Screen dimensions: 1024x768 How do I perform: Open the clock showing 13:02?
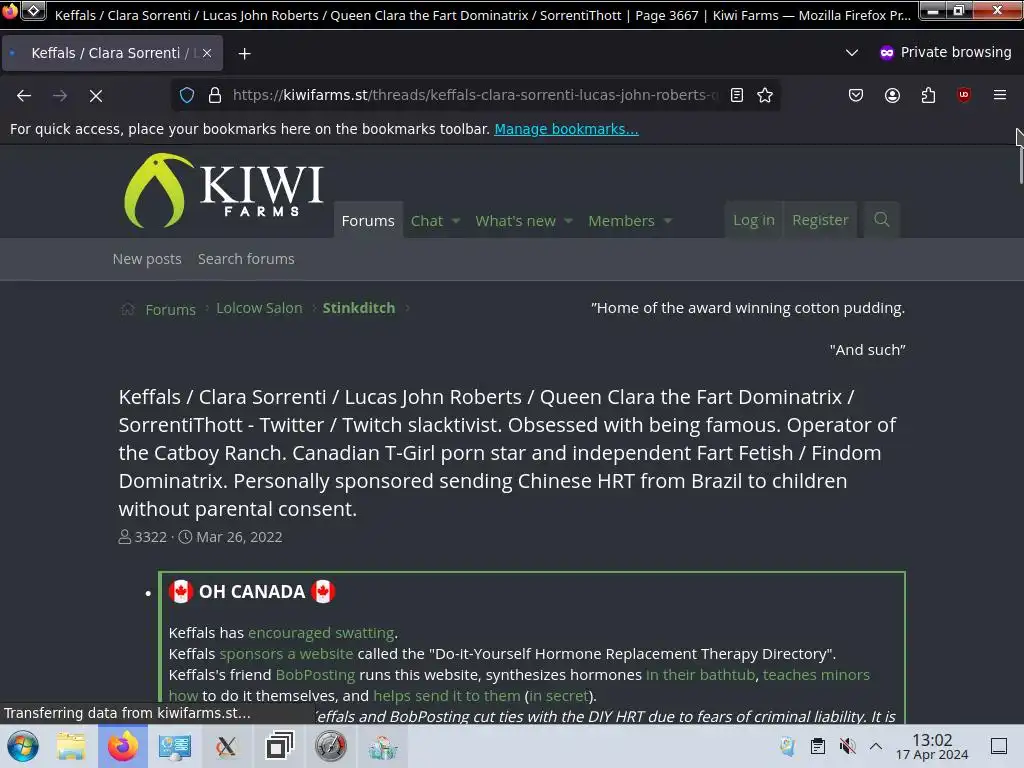932,746
